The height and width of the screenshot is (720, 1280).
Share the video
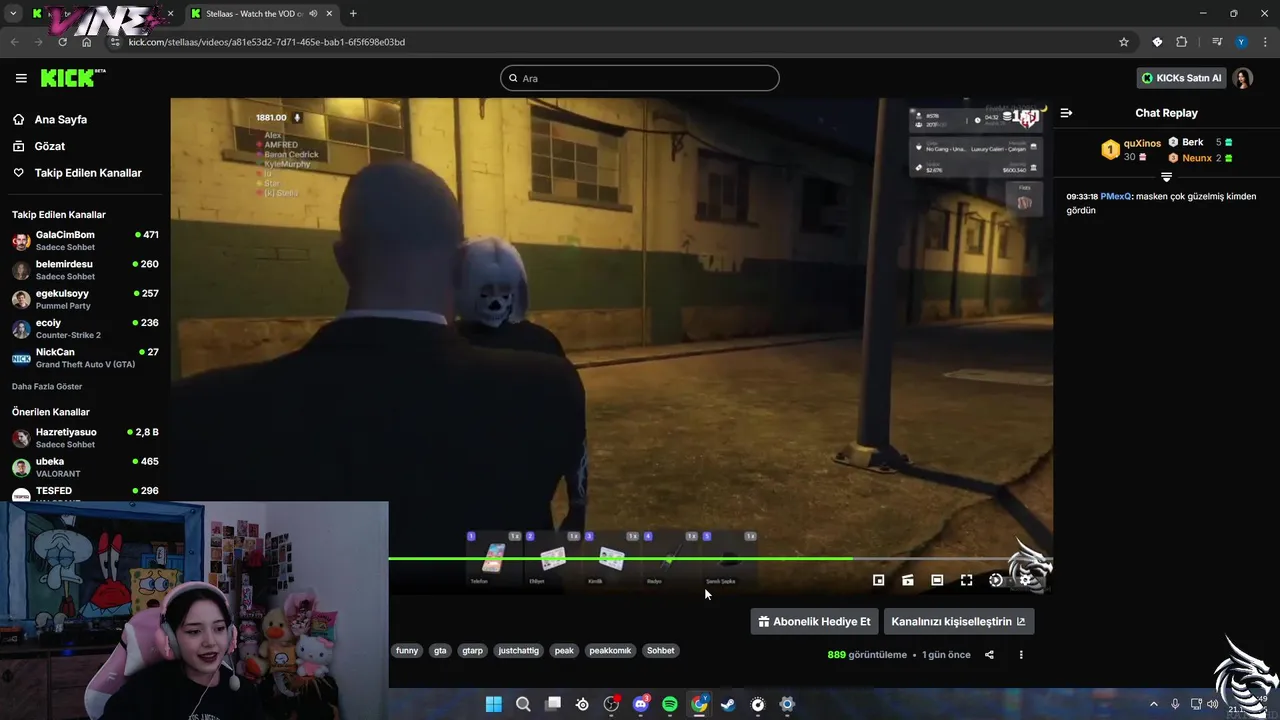(x=989, y=655)
